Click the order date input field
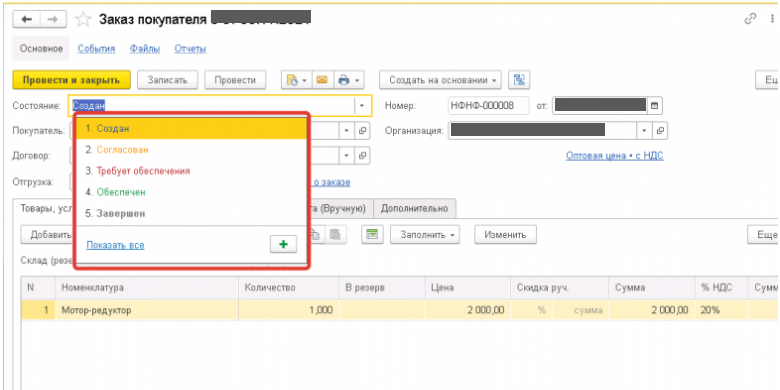The height and width of the screenshot is (390, 780). pyautogui.click(x=600, y=105)
